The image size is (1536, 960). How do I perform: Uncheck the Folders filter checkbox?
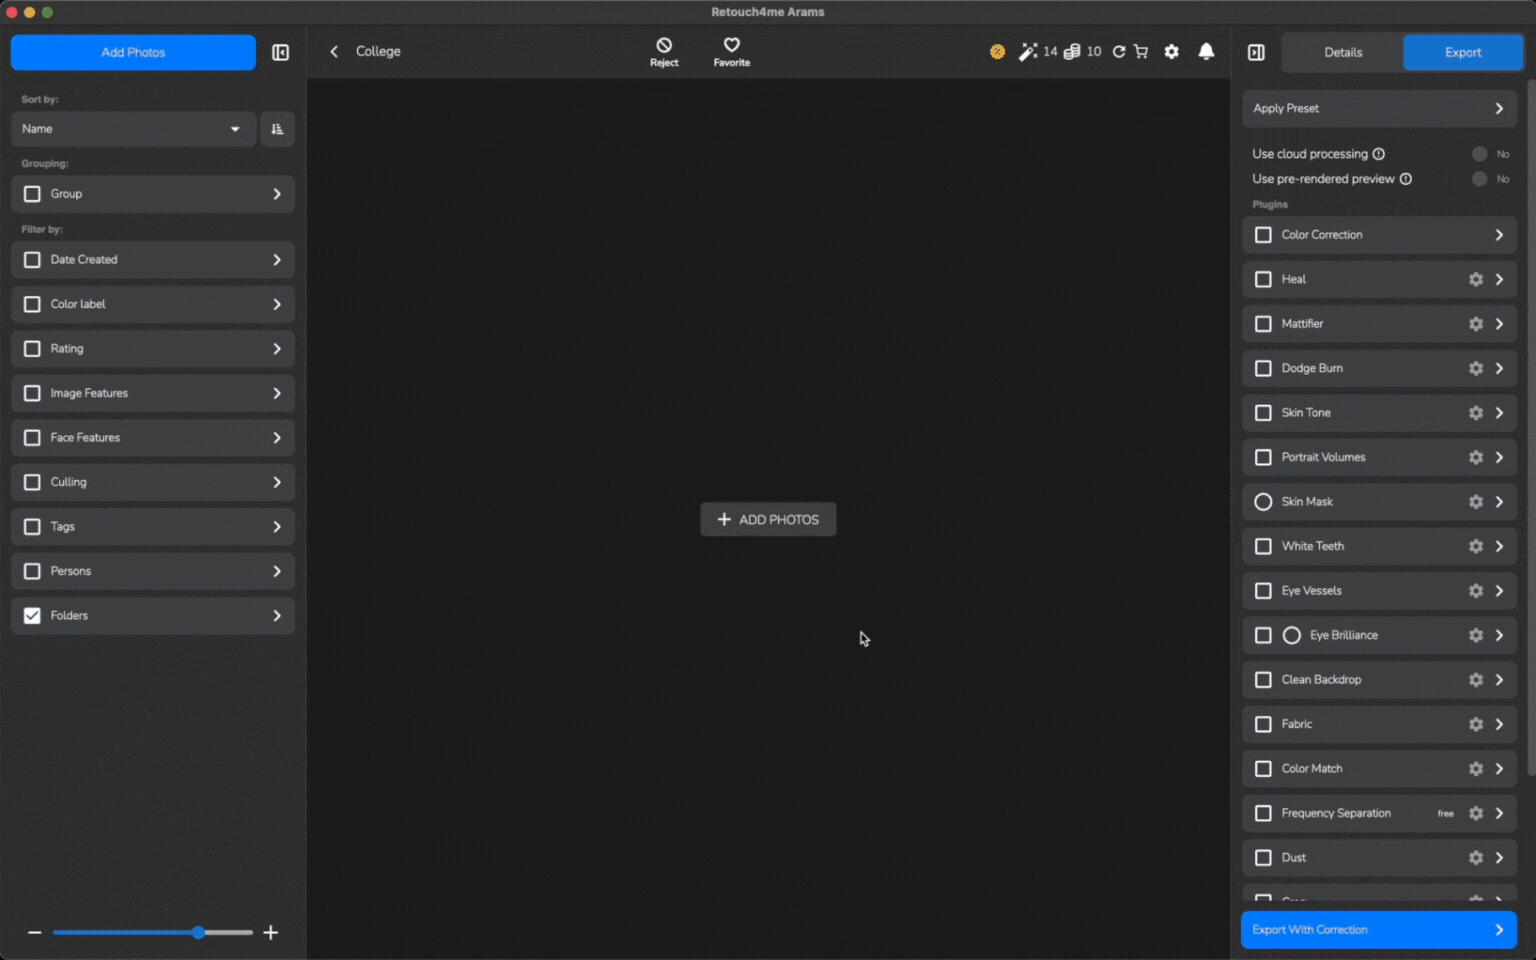(x=32, y=616)
